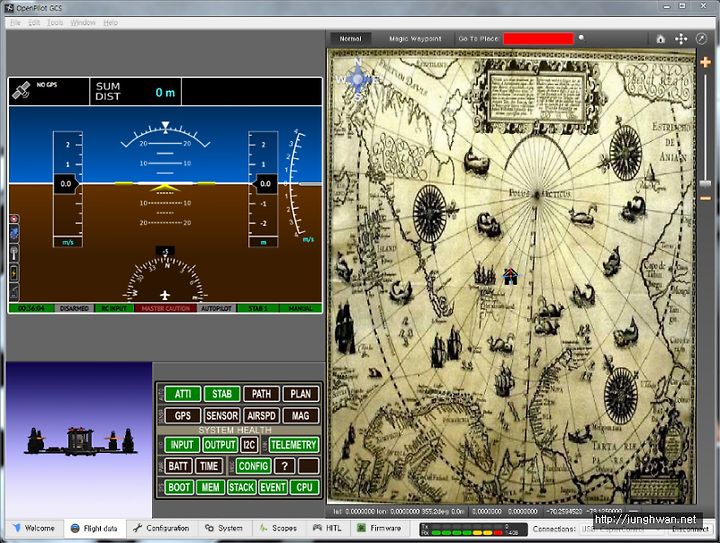Switch to the Welcome tab
Image resolution: width=720 pixels, height=543 pixels.
34,528
